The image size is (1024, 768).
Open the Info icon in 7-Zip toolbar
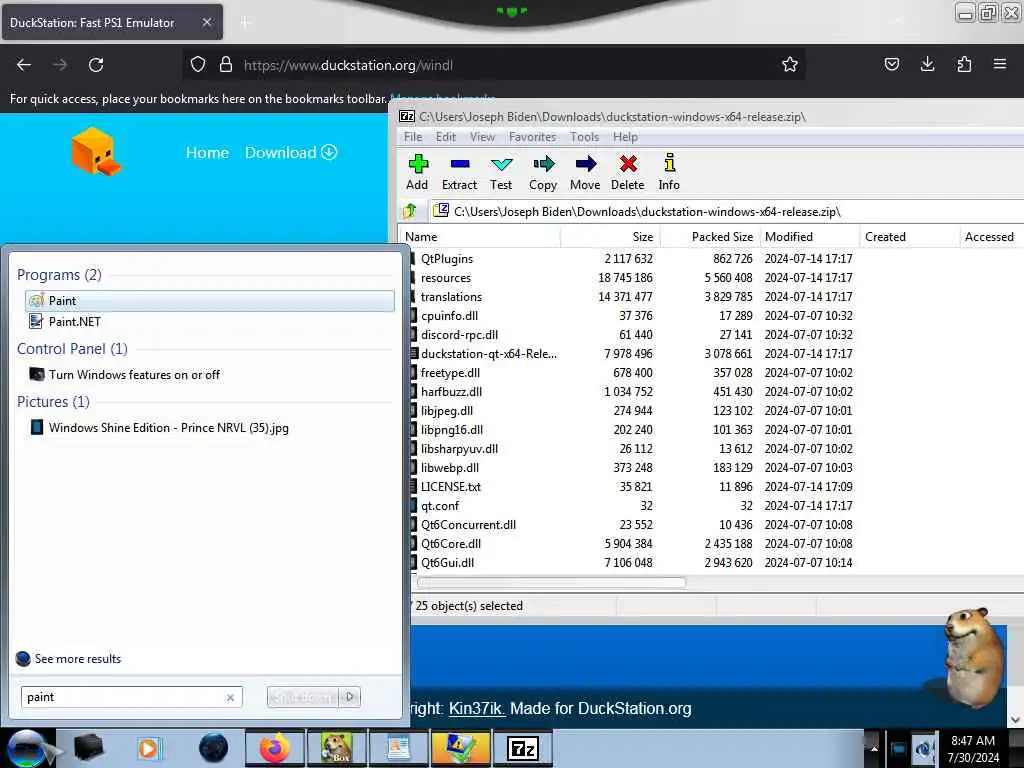(x=669, y=172)
